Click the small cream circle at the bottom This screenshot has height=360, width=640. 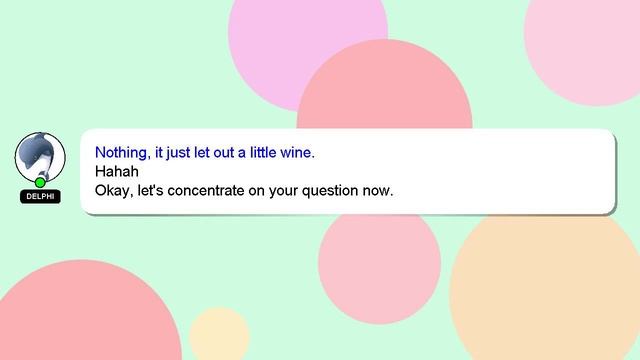pos(220,335)
